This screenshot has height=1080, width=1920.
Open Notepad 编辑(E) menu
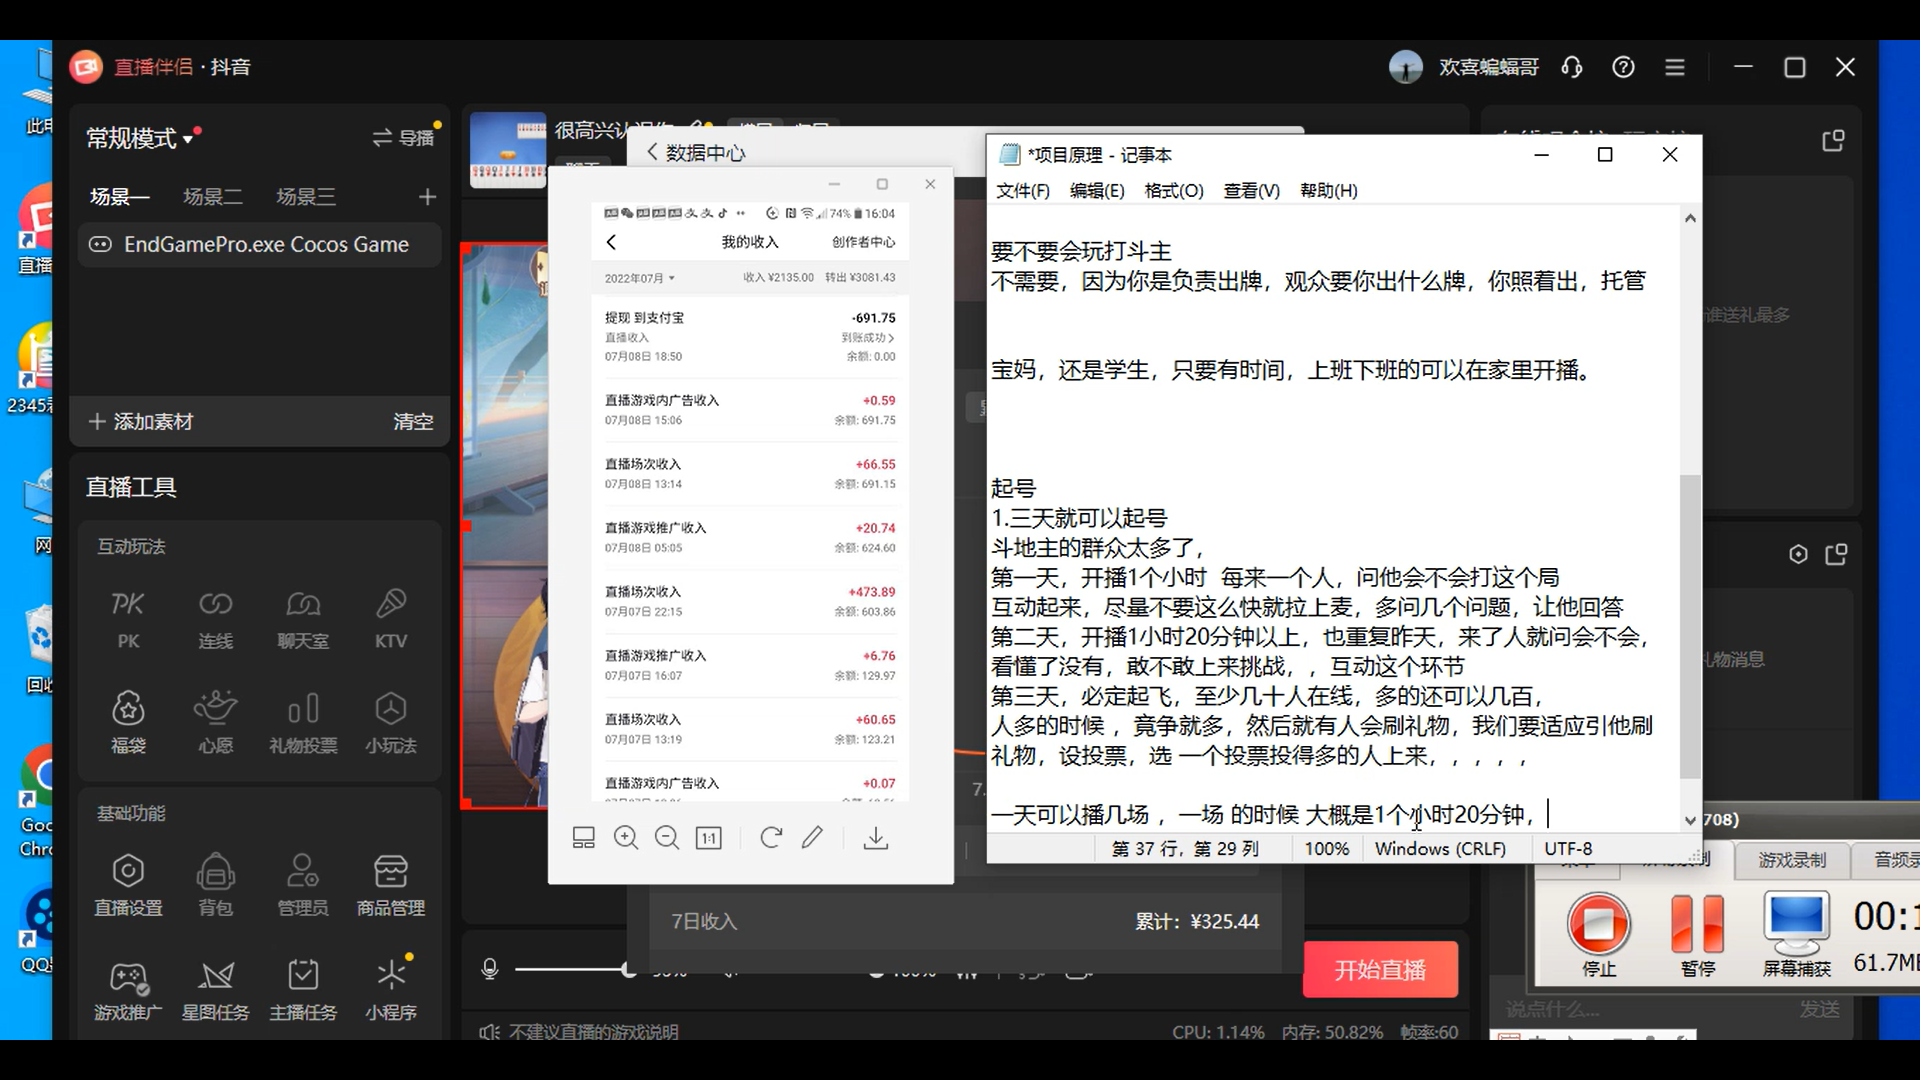point(1097,191)
